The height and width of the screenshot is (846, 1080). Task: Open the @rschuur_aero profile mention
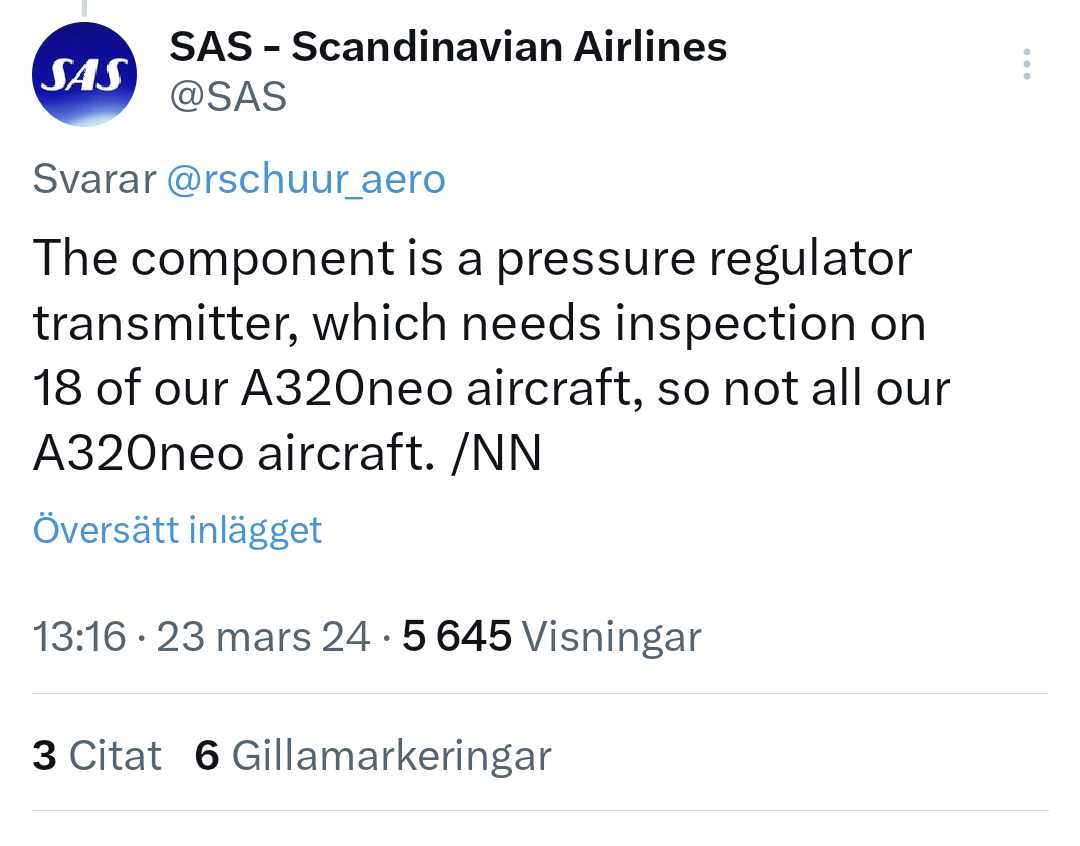pyautogui.click(x=305, y=179)
